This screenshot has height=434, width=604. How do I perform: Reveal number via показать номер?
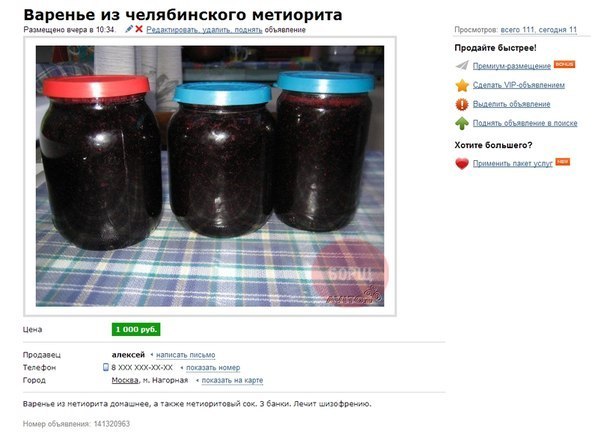(213, 367)
